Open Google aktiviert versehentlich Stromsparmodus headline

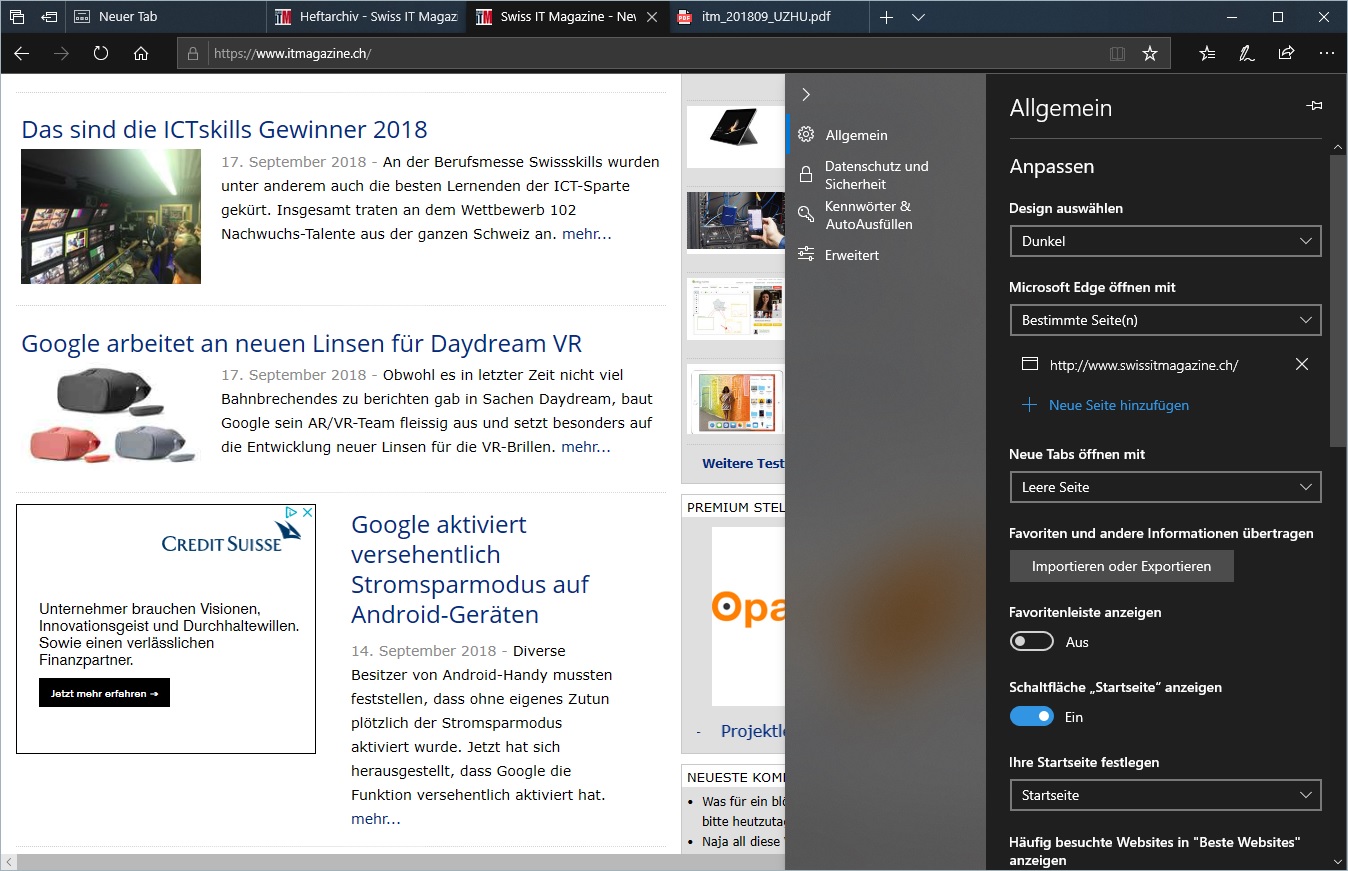(x=470, y=569)
